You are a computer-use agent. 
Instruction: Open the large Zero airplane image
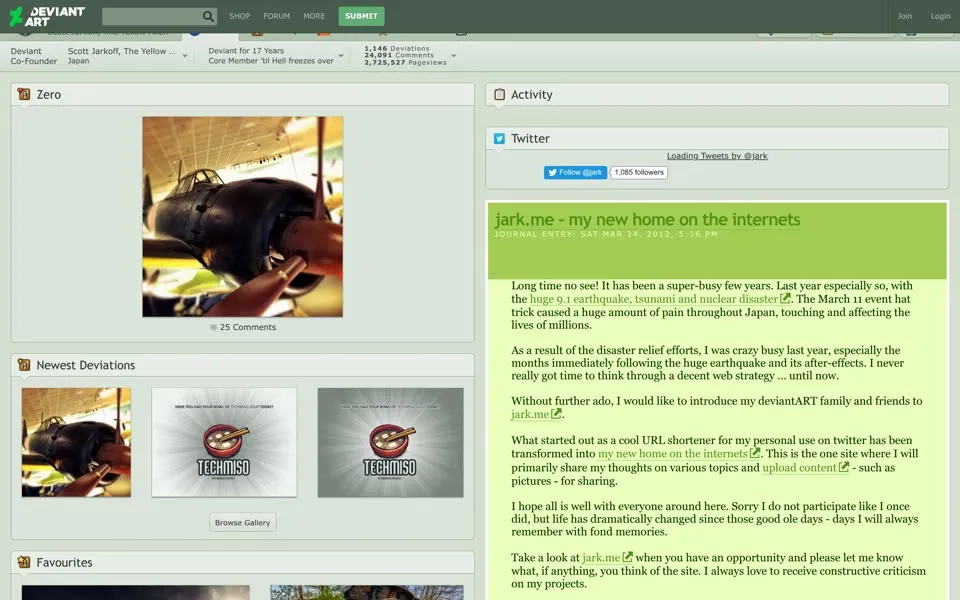(242, 217)
